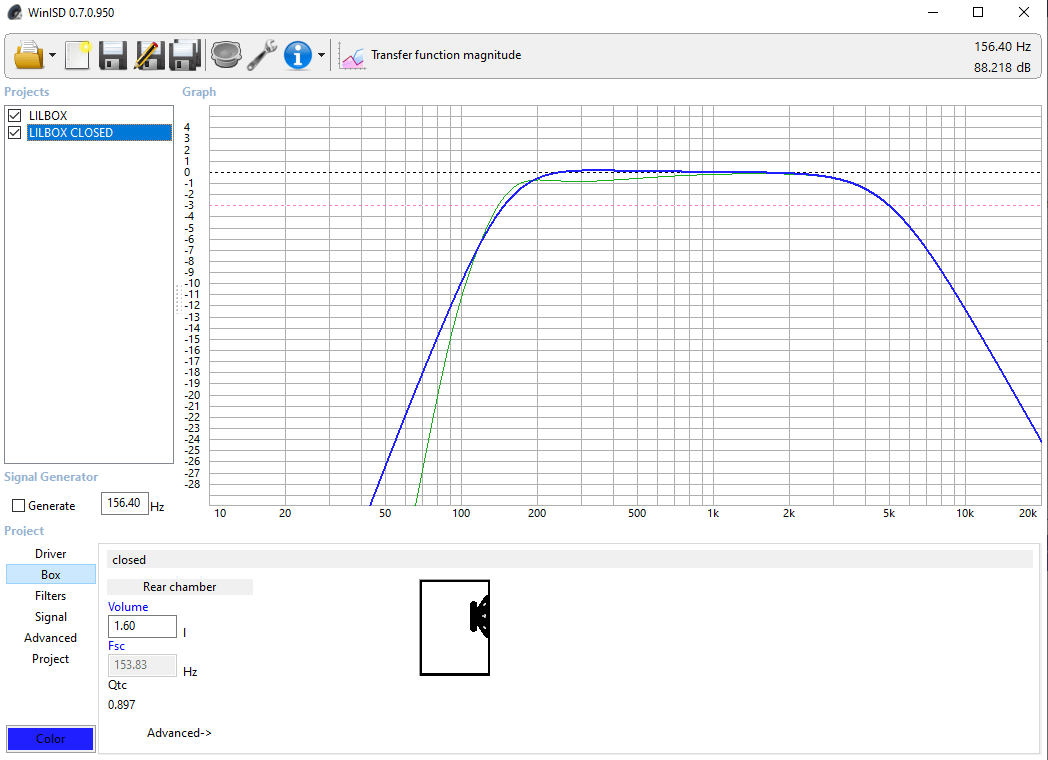This screenshot has width=1048, height=760.
Task: Click the 88.218 dB cursor readout
Action: [1002, 68]
